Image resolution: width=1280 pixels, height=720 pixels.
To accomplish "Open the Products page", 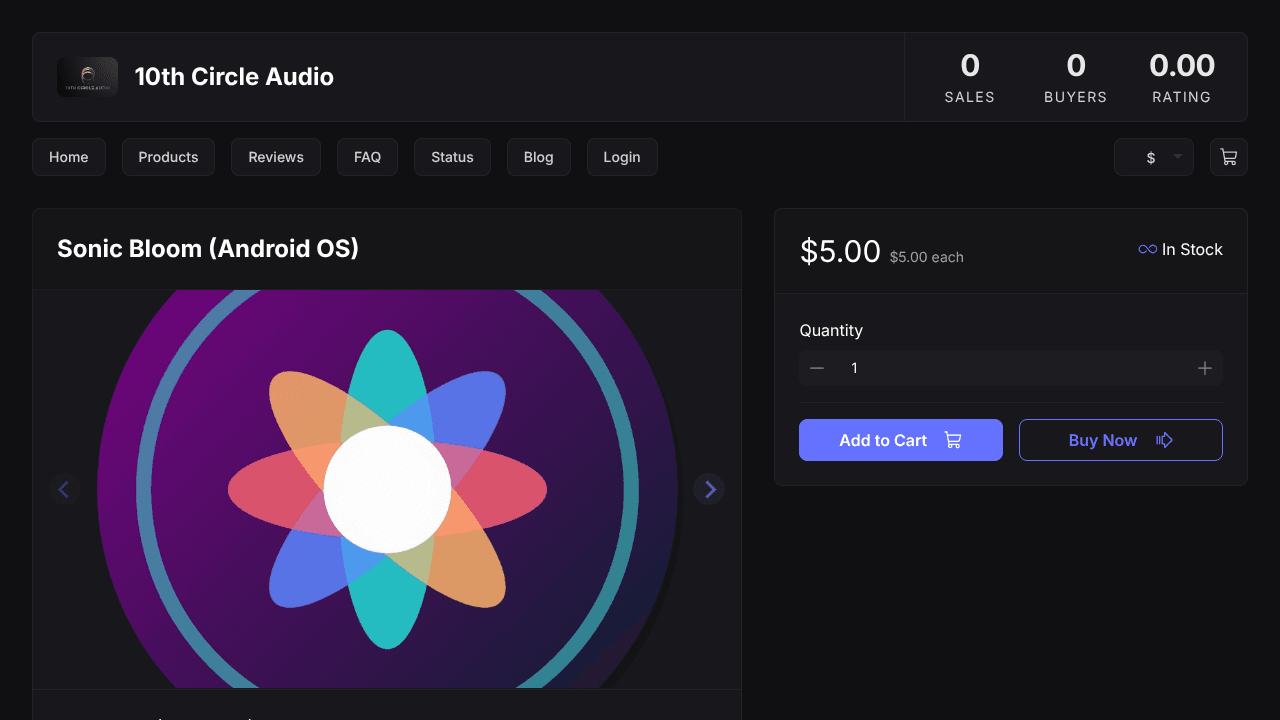I will 168,157.
